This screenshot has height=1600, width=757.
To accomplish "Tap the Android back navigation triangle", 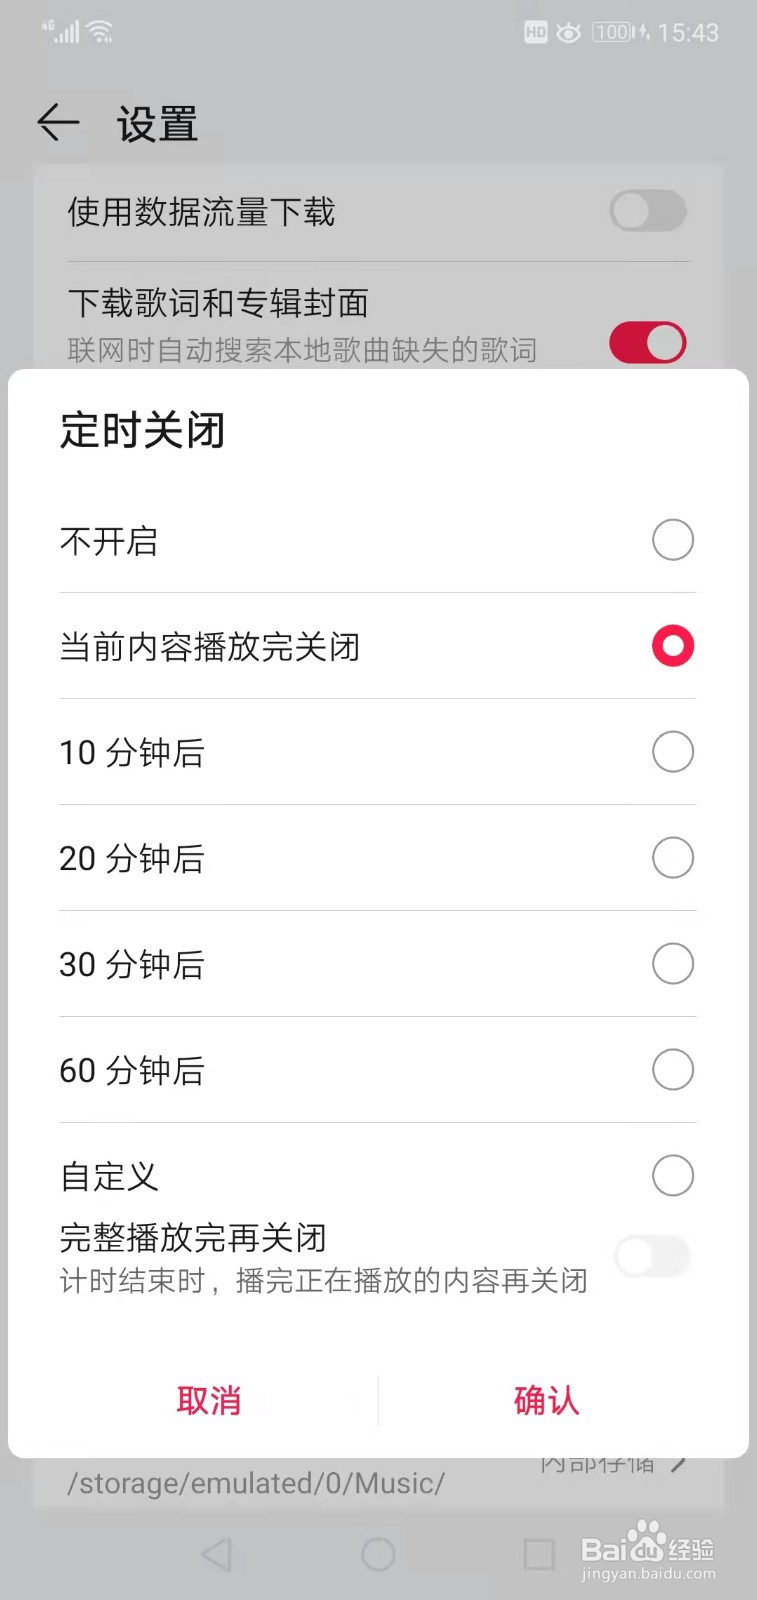I will [x=217, y=1554].
